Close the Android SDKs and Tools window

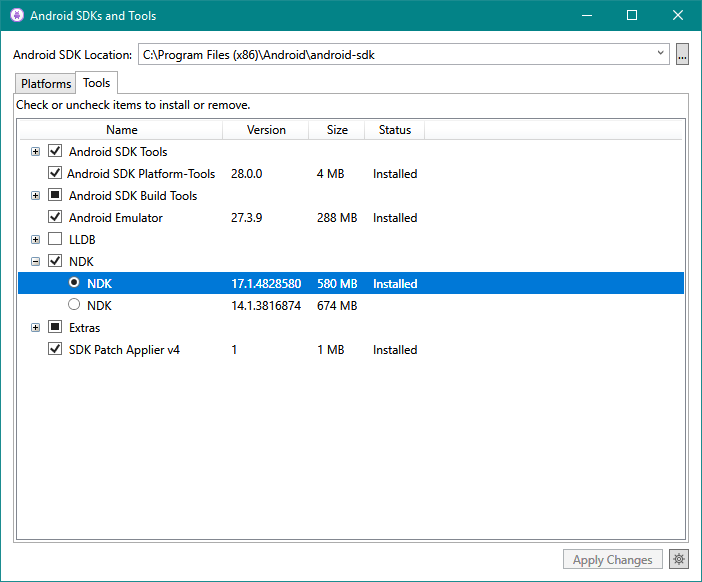(678, 15)
